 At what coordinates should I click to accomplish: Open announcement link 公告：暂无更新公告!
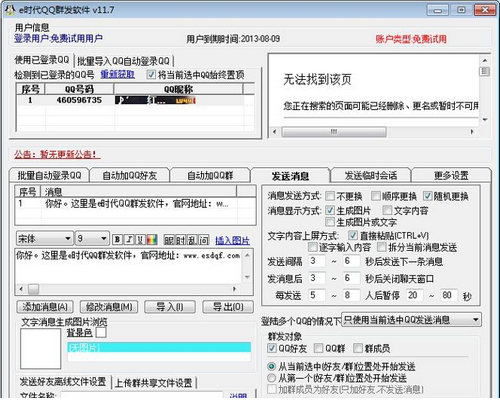[x=57, y=154]
